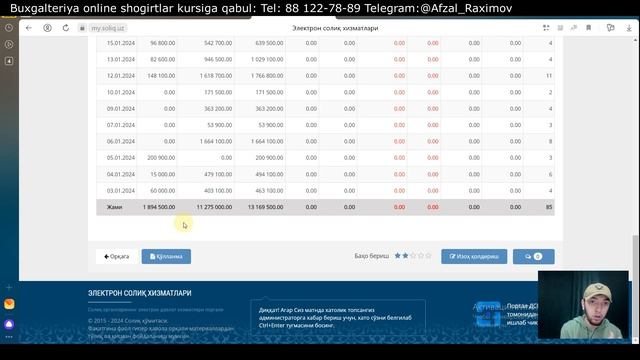Image resolution: width=640 pixels, height=360 pixels.
Task: Click the Жами total row label
Action: (114, 207)
